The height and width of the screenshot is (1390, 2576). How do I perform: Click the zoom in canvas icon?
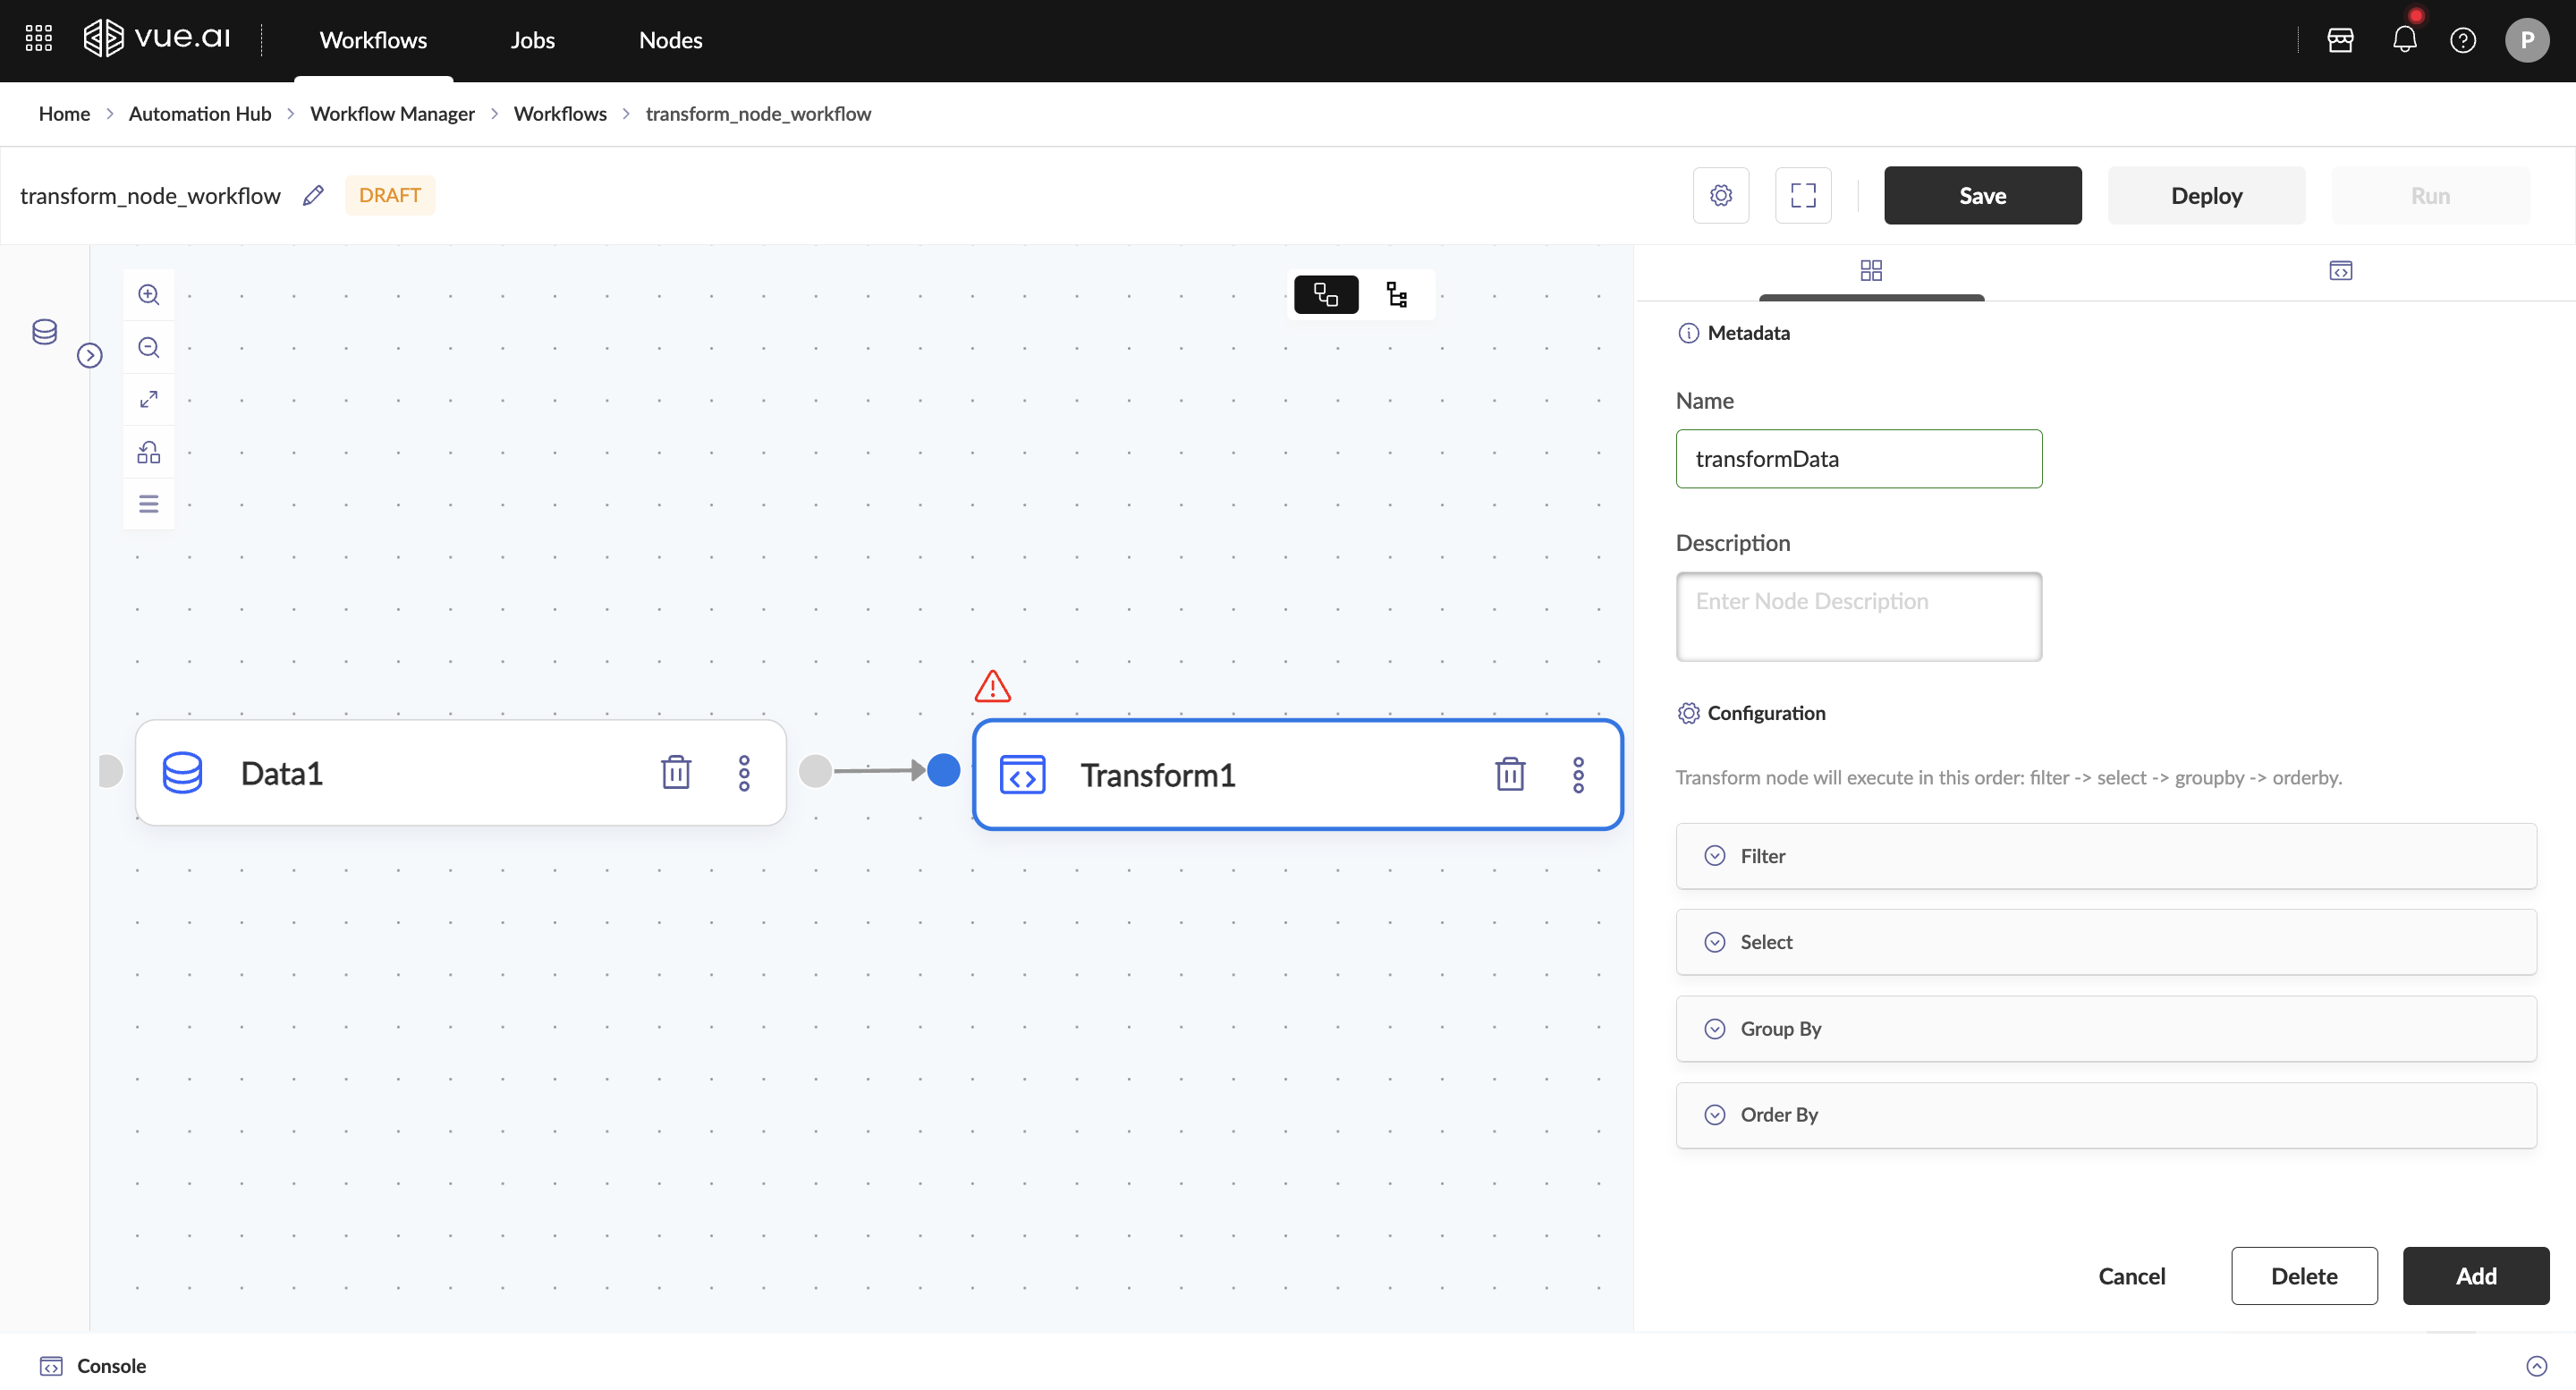148,294
